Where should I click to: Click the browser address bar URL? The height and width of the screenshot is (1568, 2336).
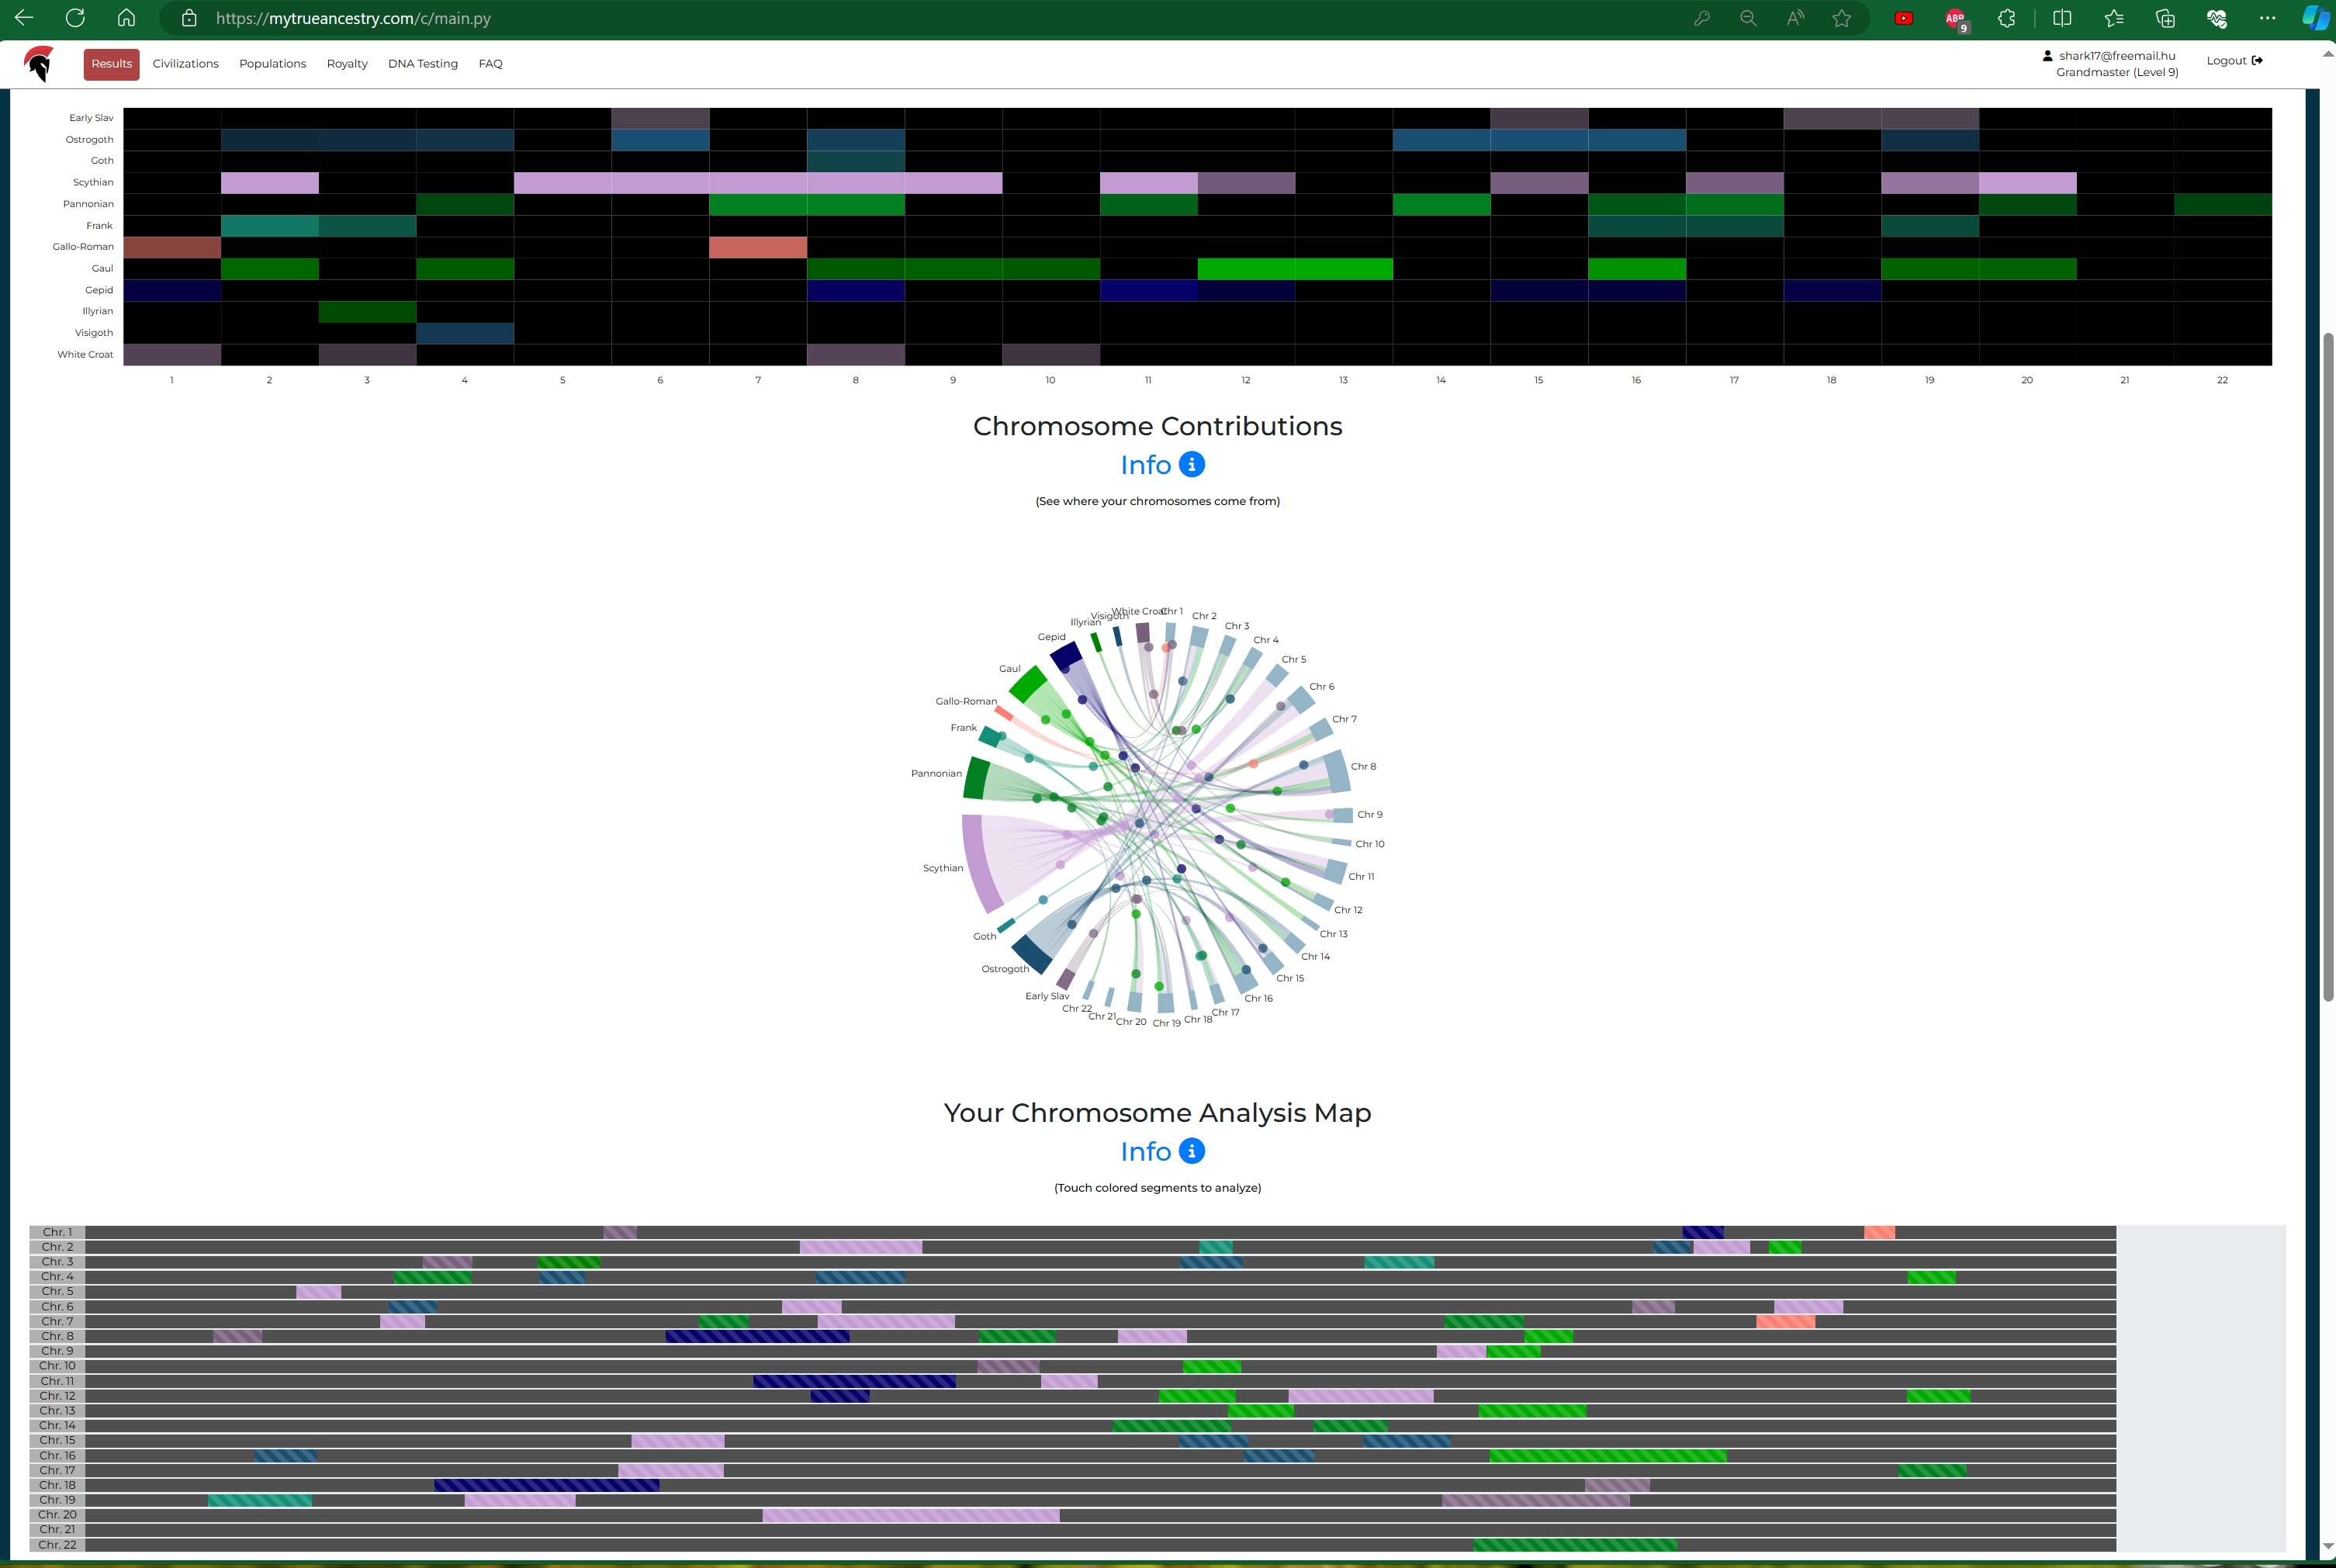352,19
